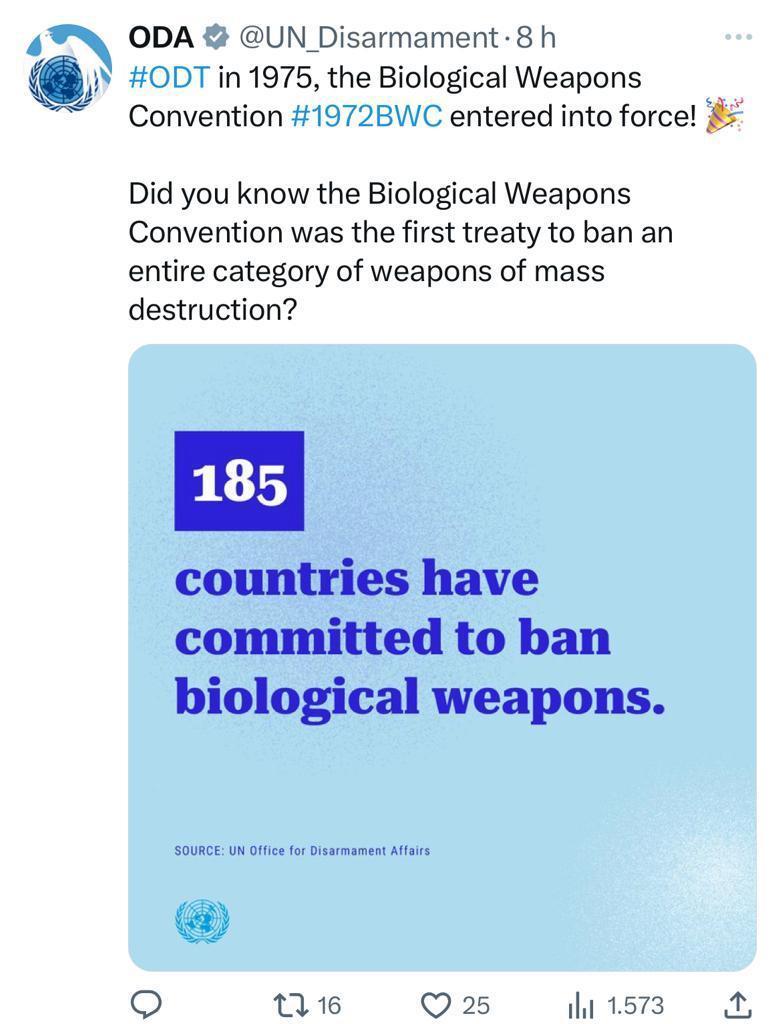Open the three-dot more options menu
The image size is (781, 1024).
pos(738,38)
